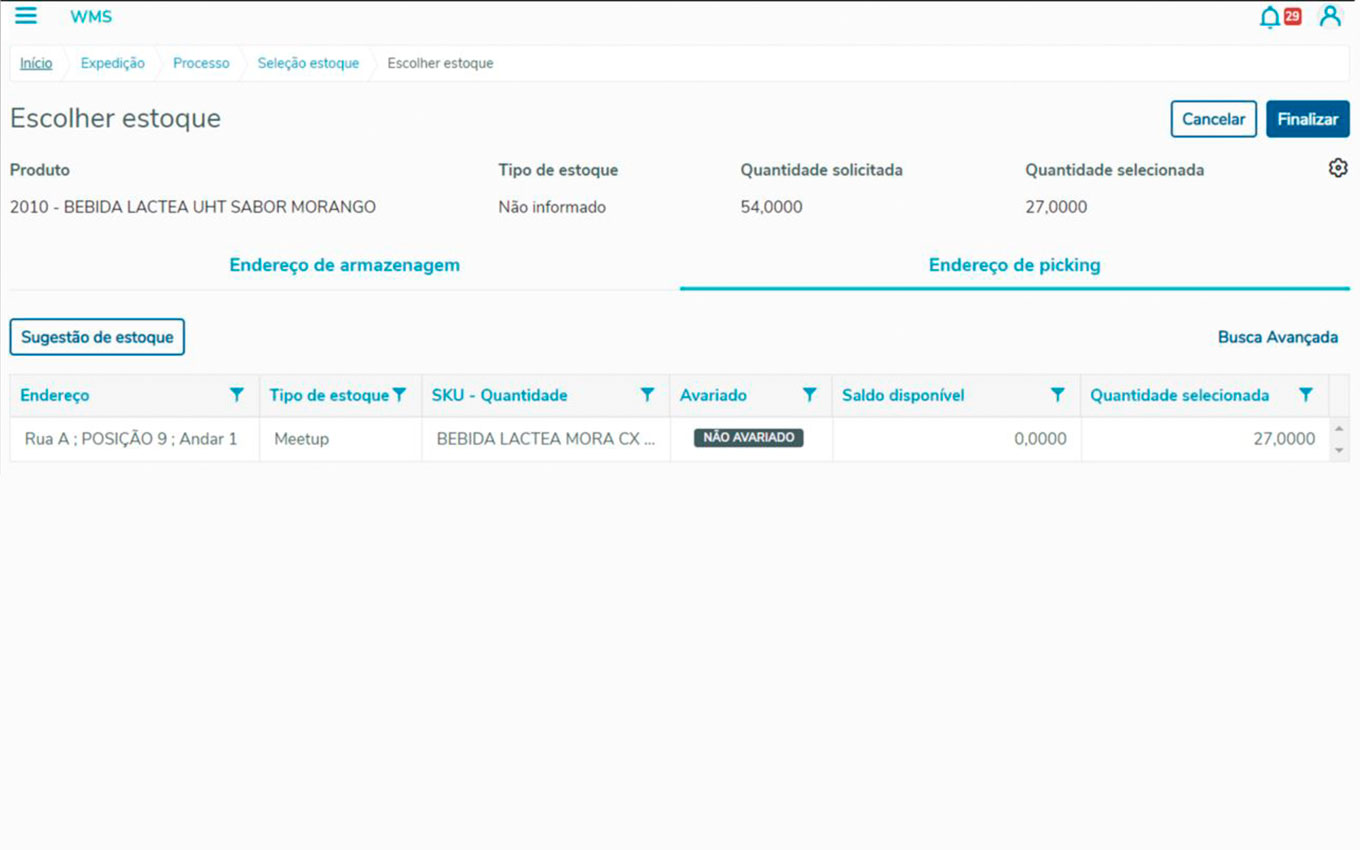
Task: Open the hamburger navigation menu
Action: [x=26, y=16]
